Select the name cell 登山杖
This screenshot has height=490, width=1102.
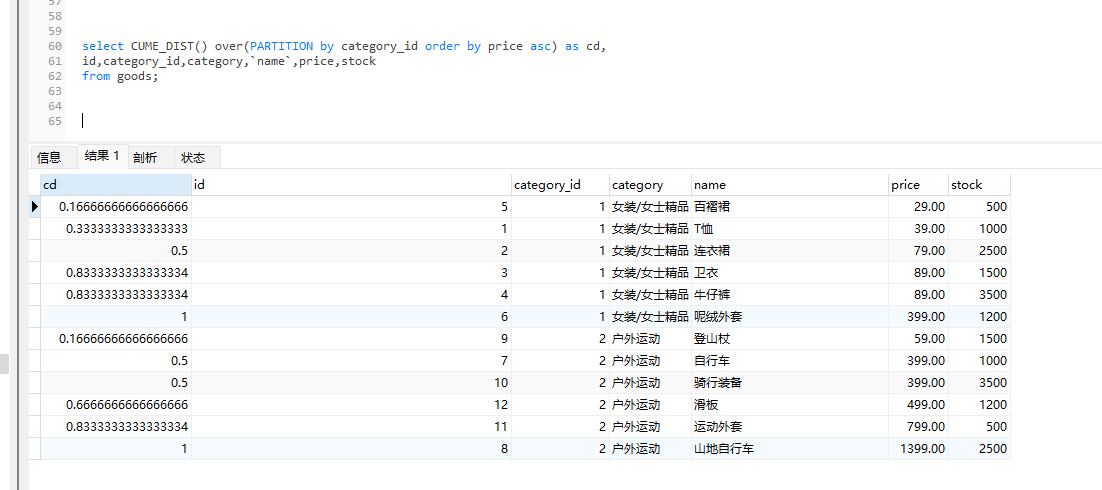pyautogui.click(x=789, y=339)
